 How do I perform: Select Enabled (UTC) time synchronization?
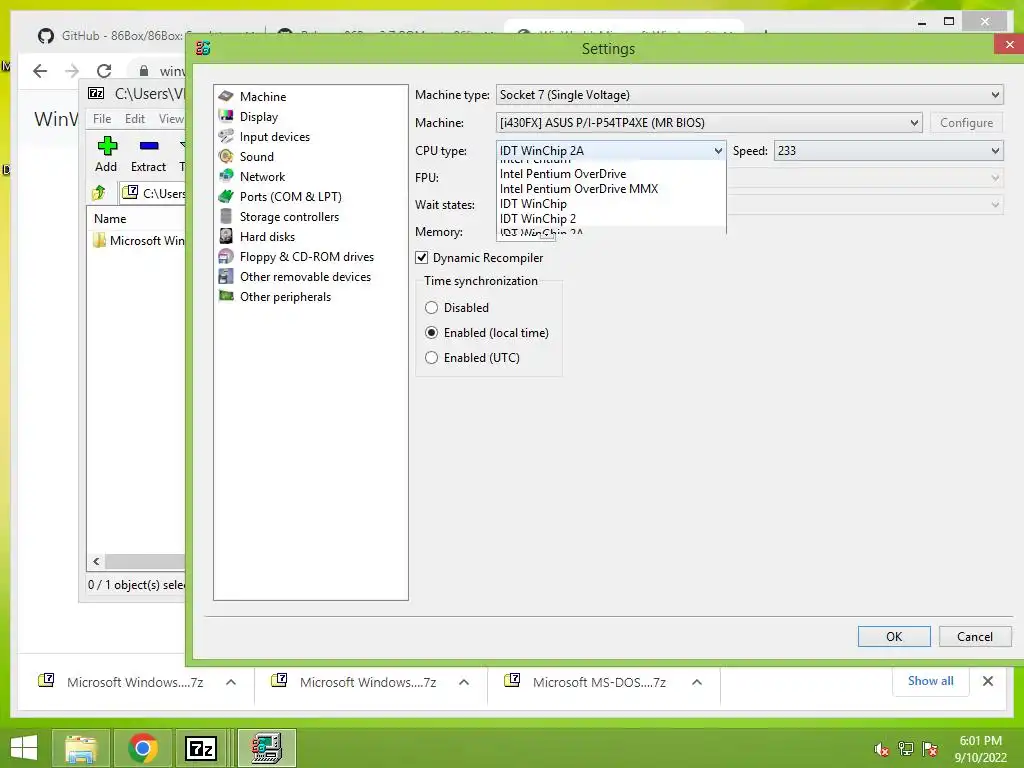click(x=431, y=358)
